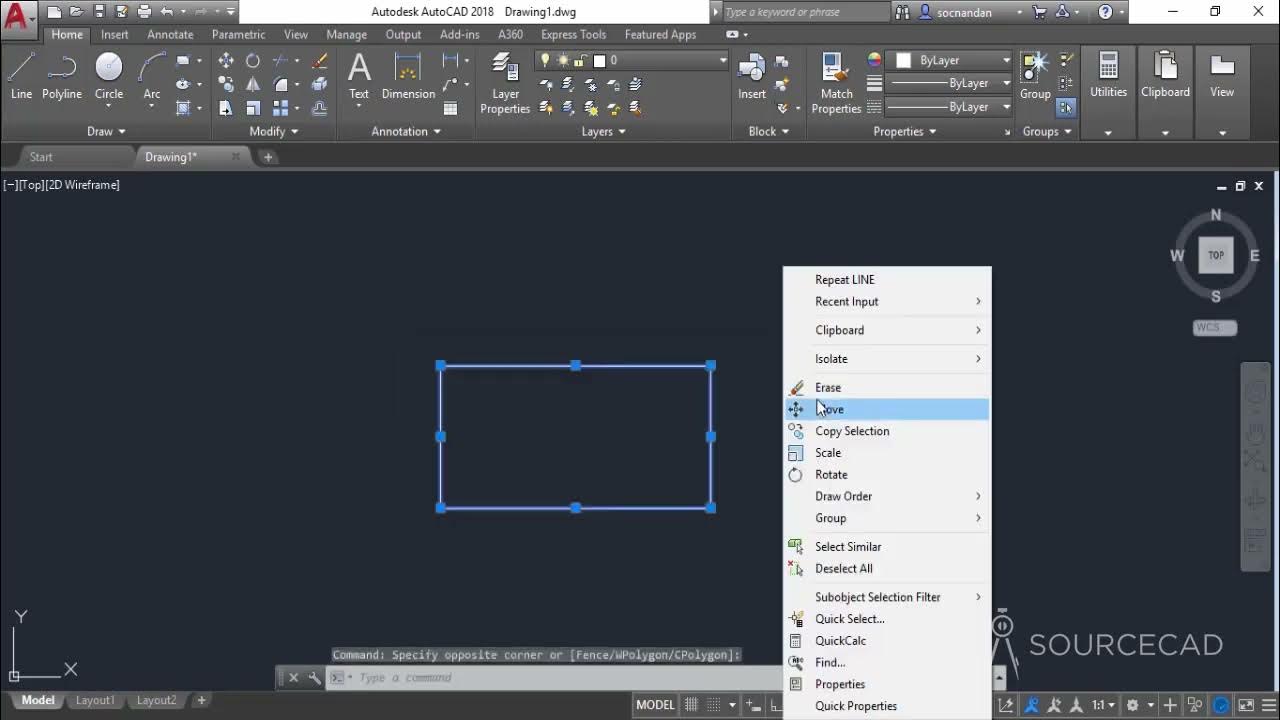
Task: Click the Stretch tool icon
Action: (226, 108)
